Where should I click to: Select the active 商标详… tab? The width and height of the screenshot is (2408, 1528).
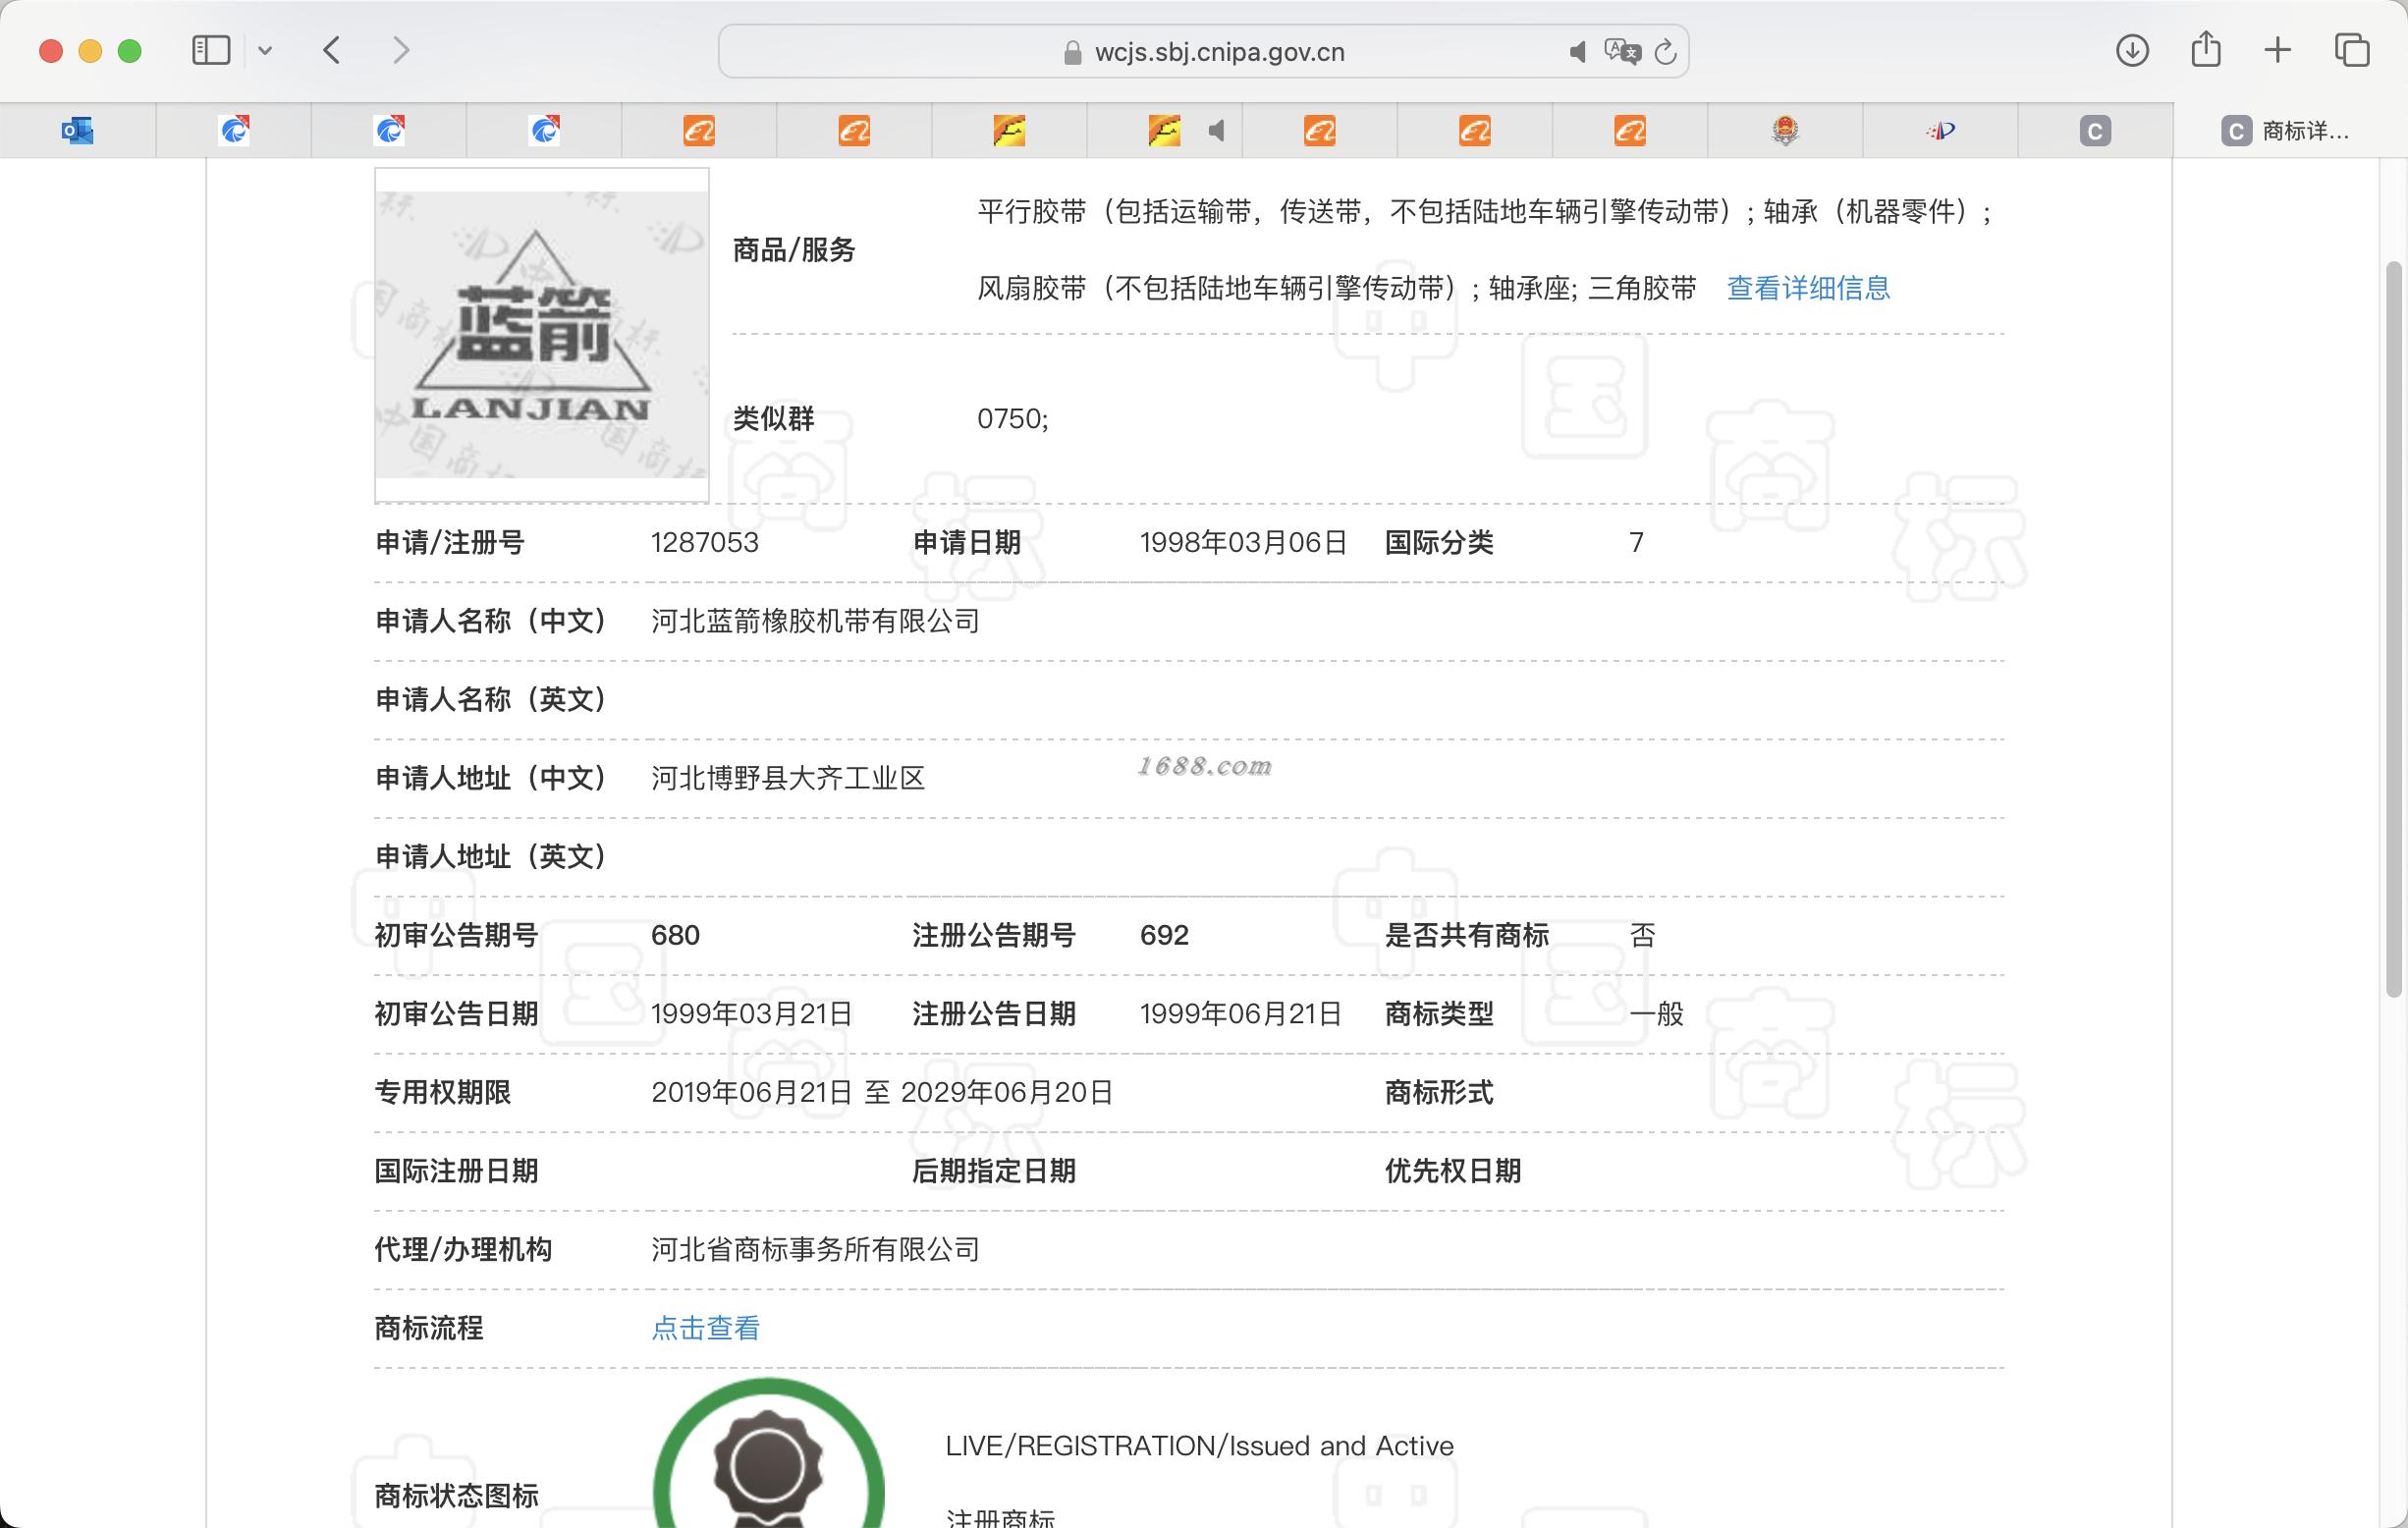tap(2289, 130)
